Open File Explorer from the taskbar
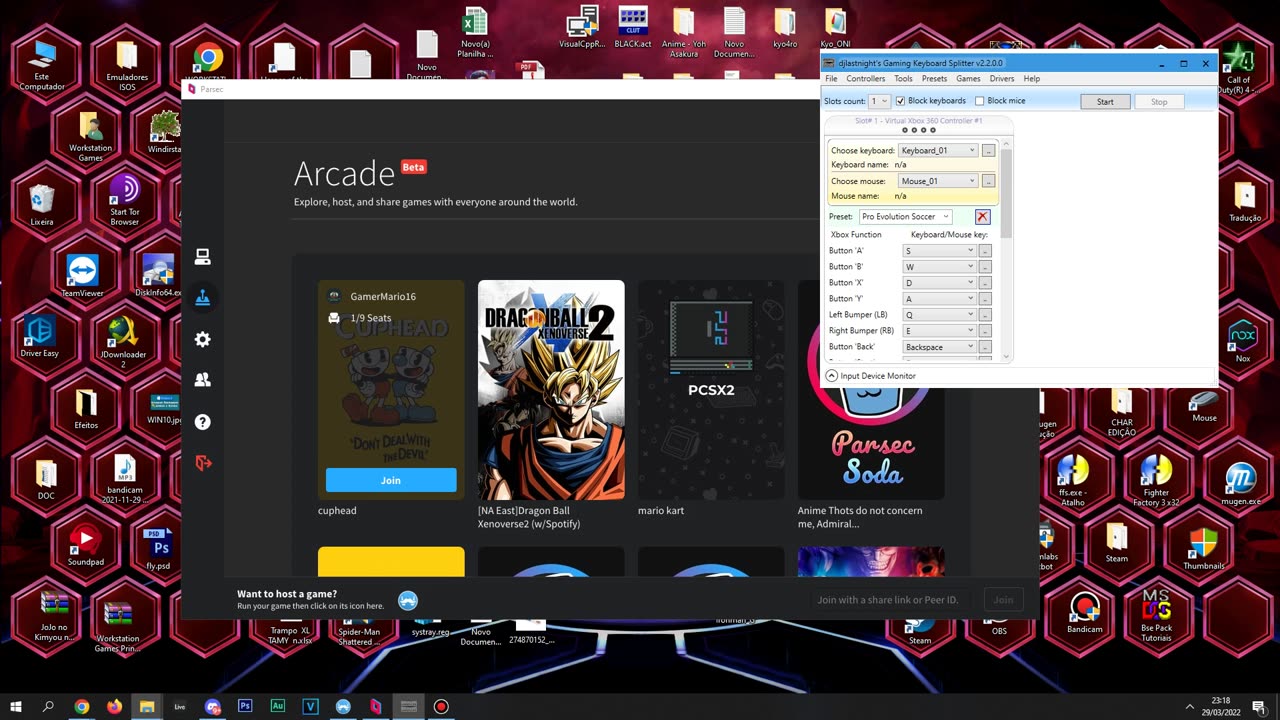 tap(147, 706)
